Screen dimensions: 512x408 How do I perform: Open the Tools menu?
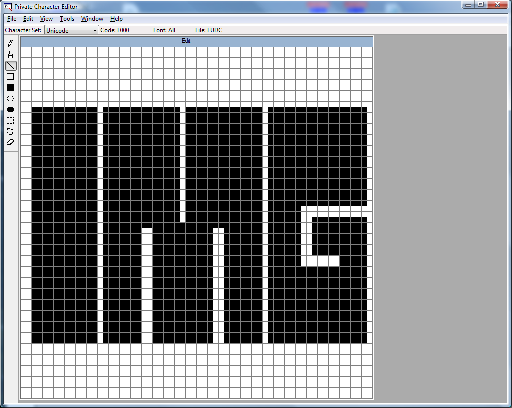[67, 19]
